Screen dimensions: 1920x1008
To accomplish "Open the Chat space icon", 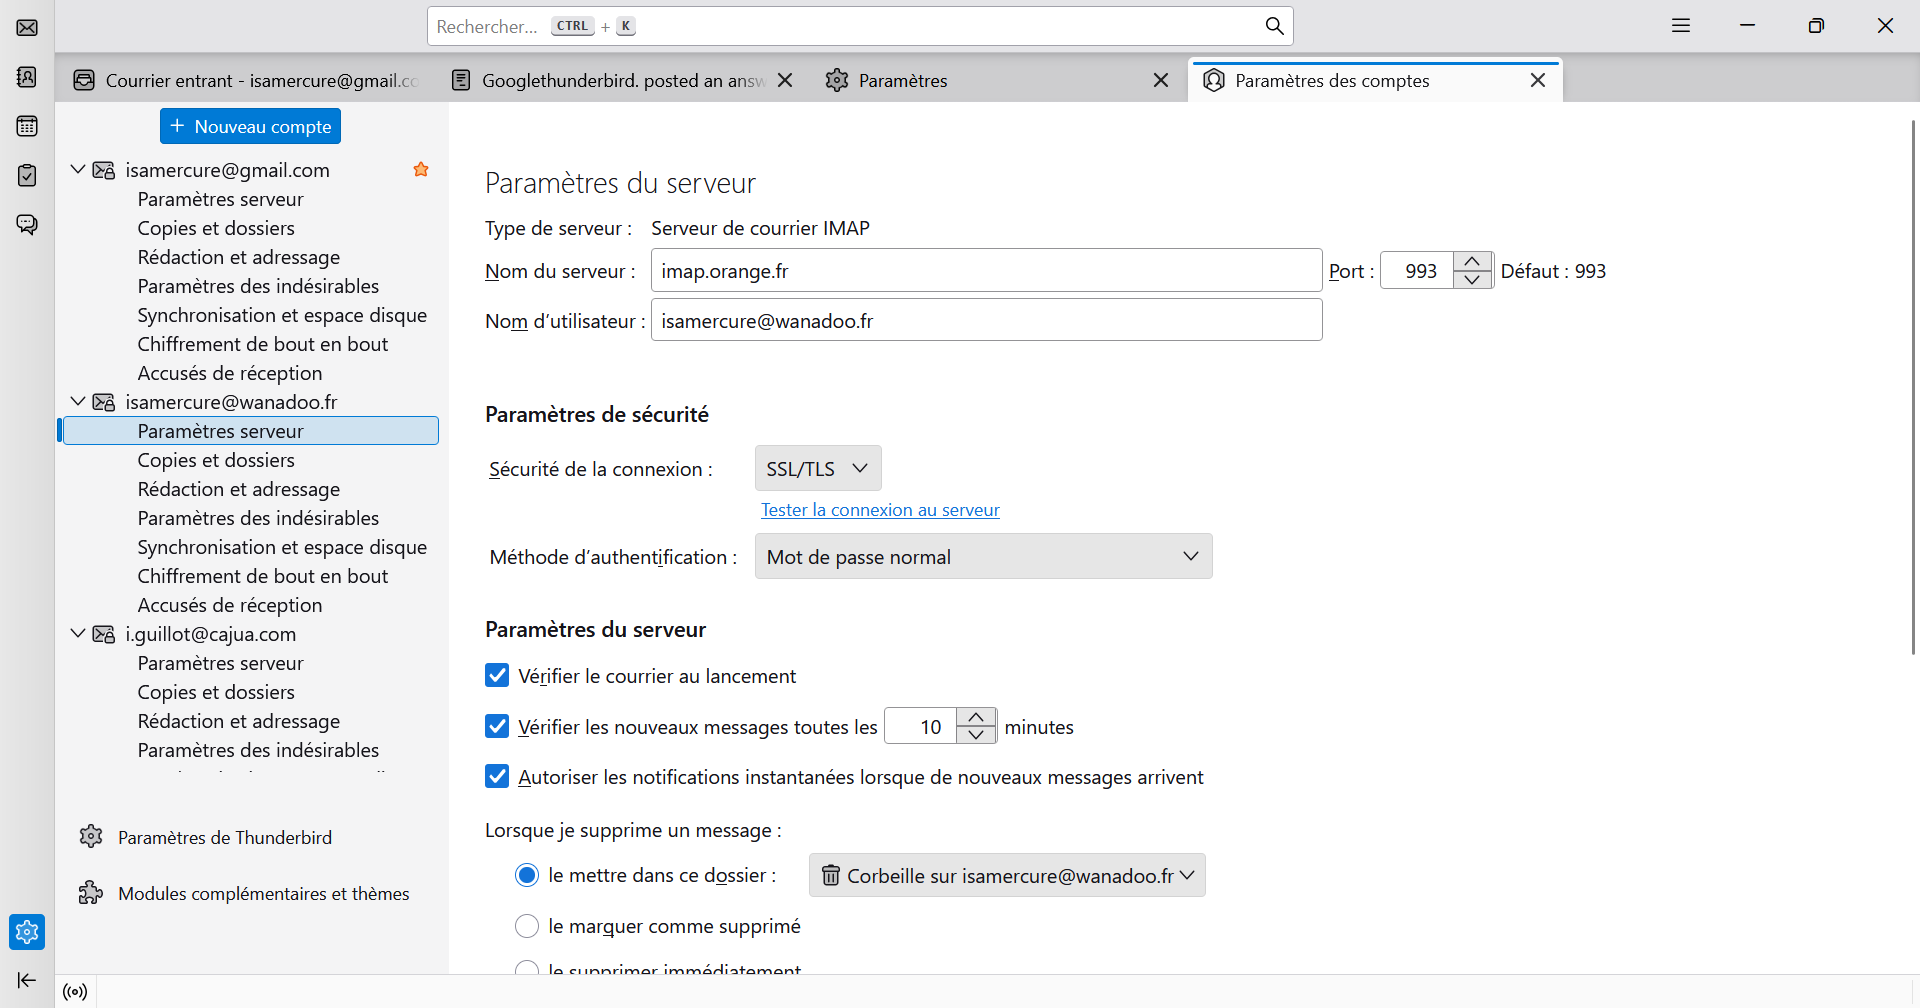I will tap(27, 224).
